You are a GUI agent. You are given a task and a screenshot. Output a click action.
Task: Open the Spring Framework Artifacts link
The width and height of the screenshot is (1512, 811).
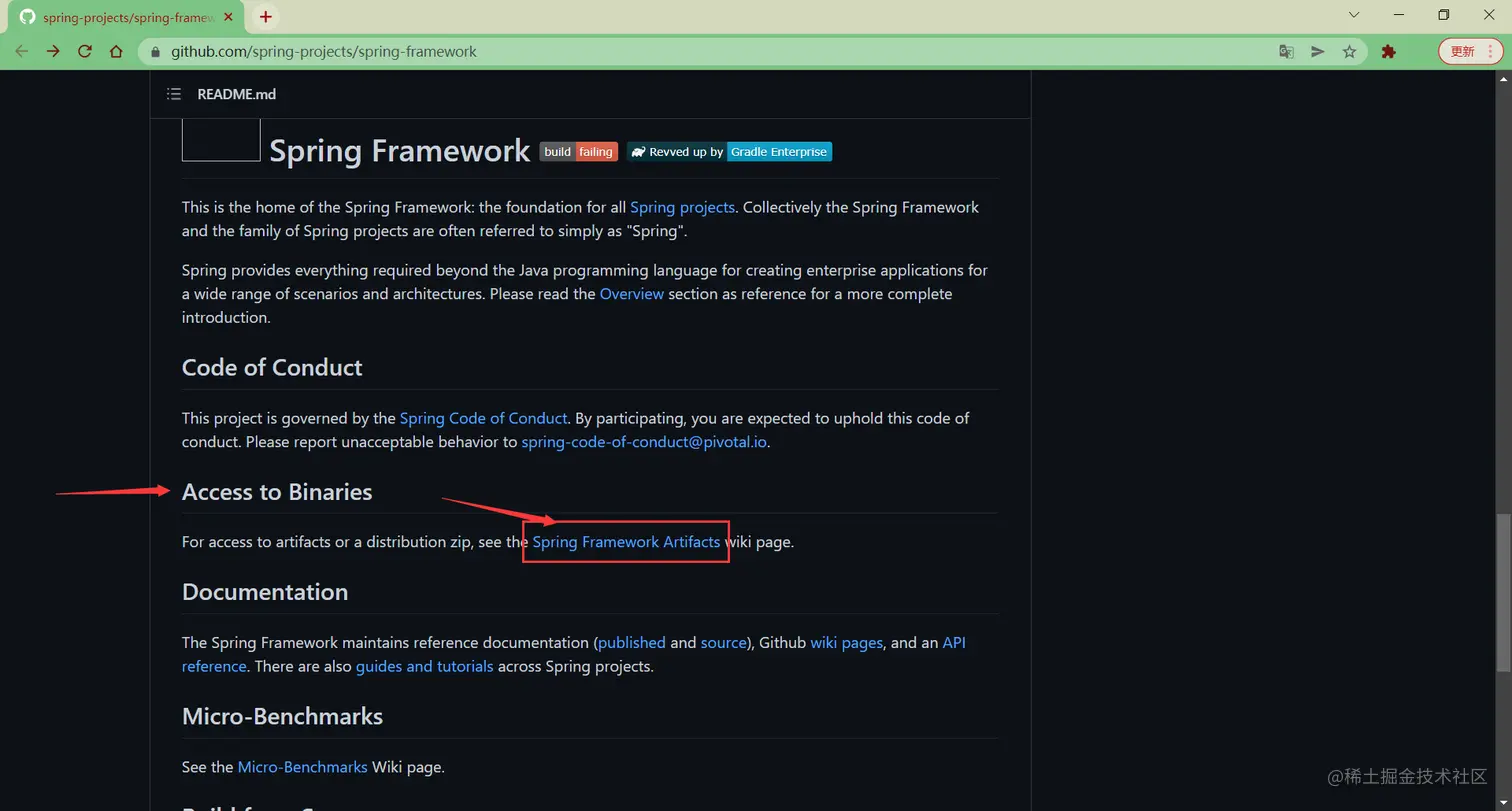click(x=626, y=542)
